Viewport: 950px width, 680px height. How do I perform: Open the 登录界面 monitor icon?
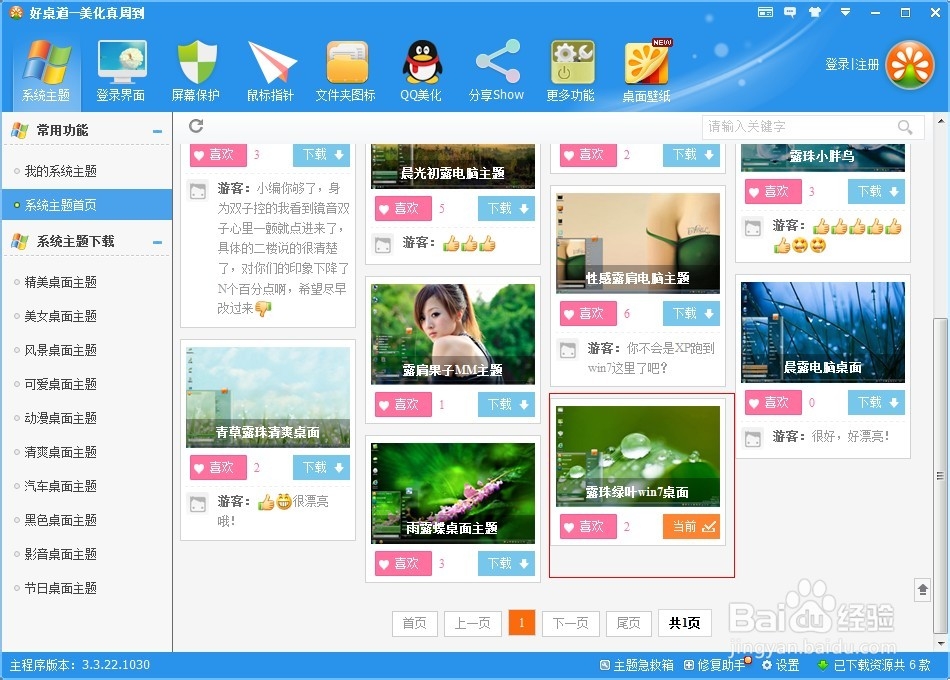pyautogui.click(x=121, y=62)
